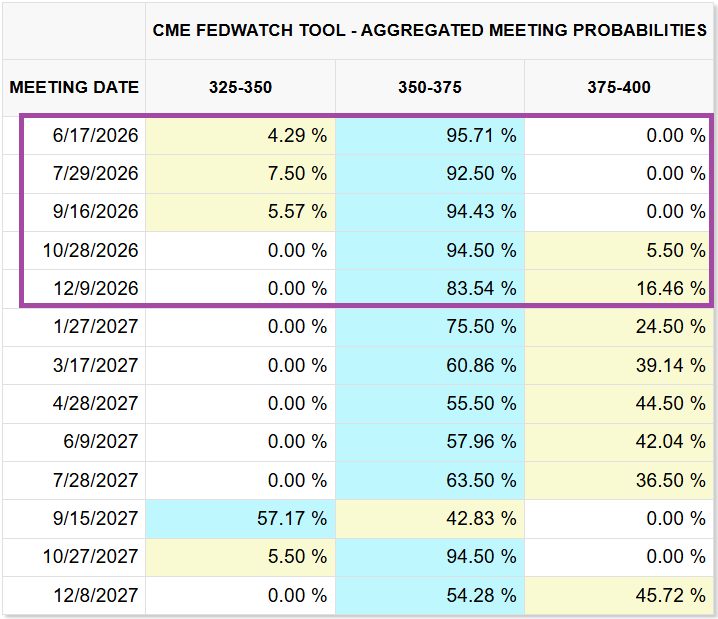The height and width of the screenshot is (619, 718).
Task: Click the 325-350 cell for 12/8/2027
Action: click(x=240, y=595)
